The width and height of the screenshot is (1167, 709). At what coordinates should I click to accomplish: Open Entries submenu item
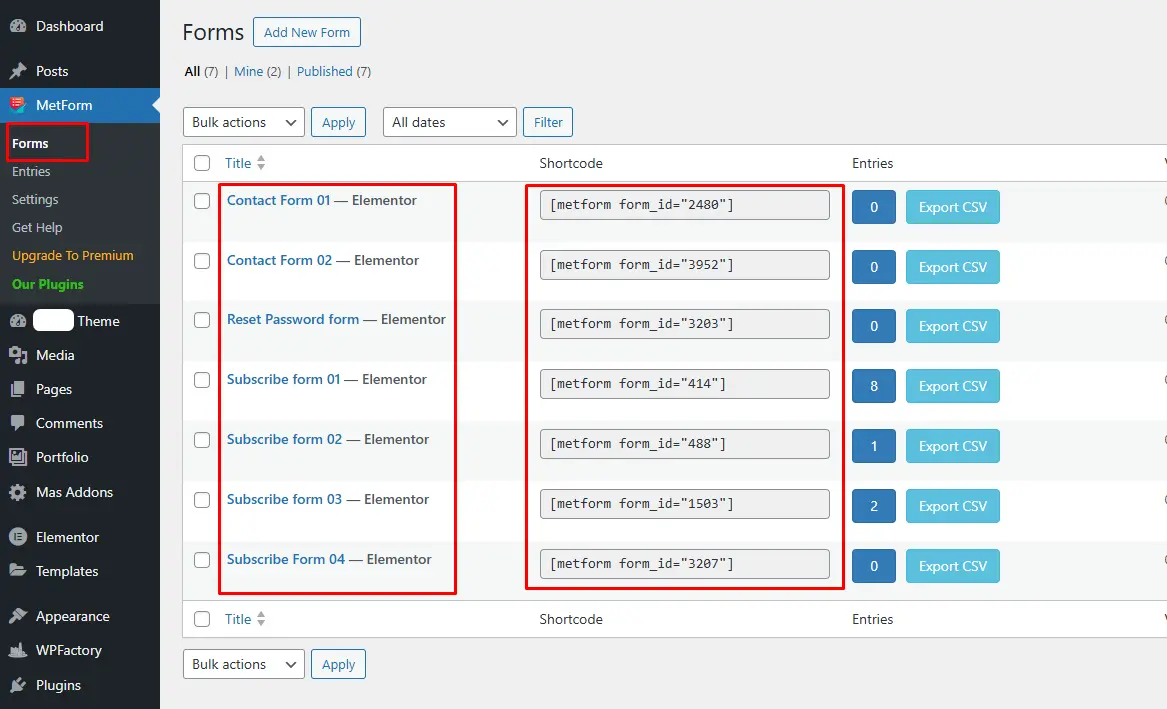31,171
